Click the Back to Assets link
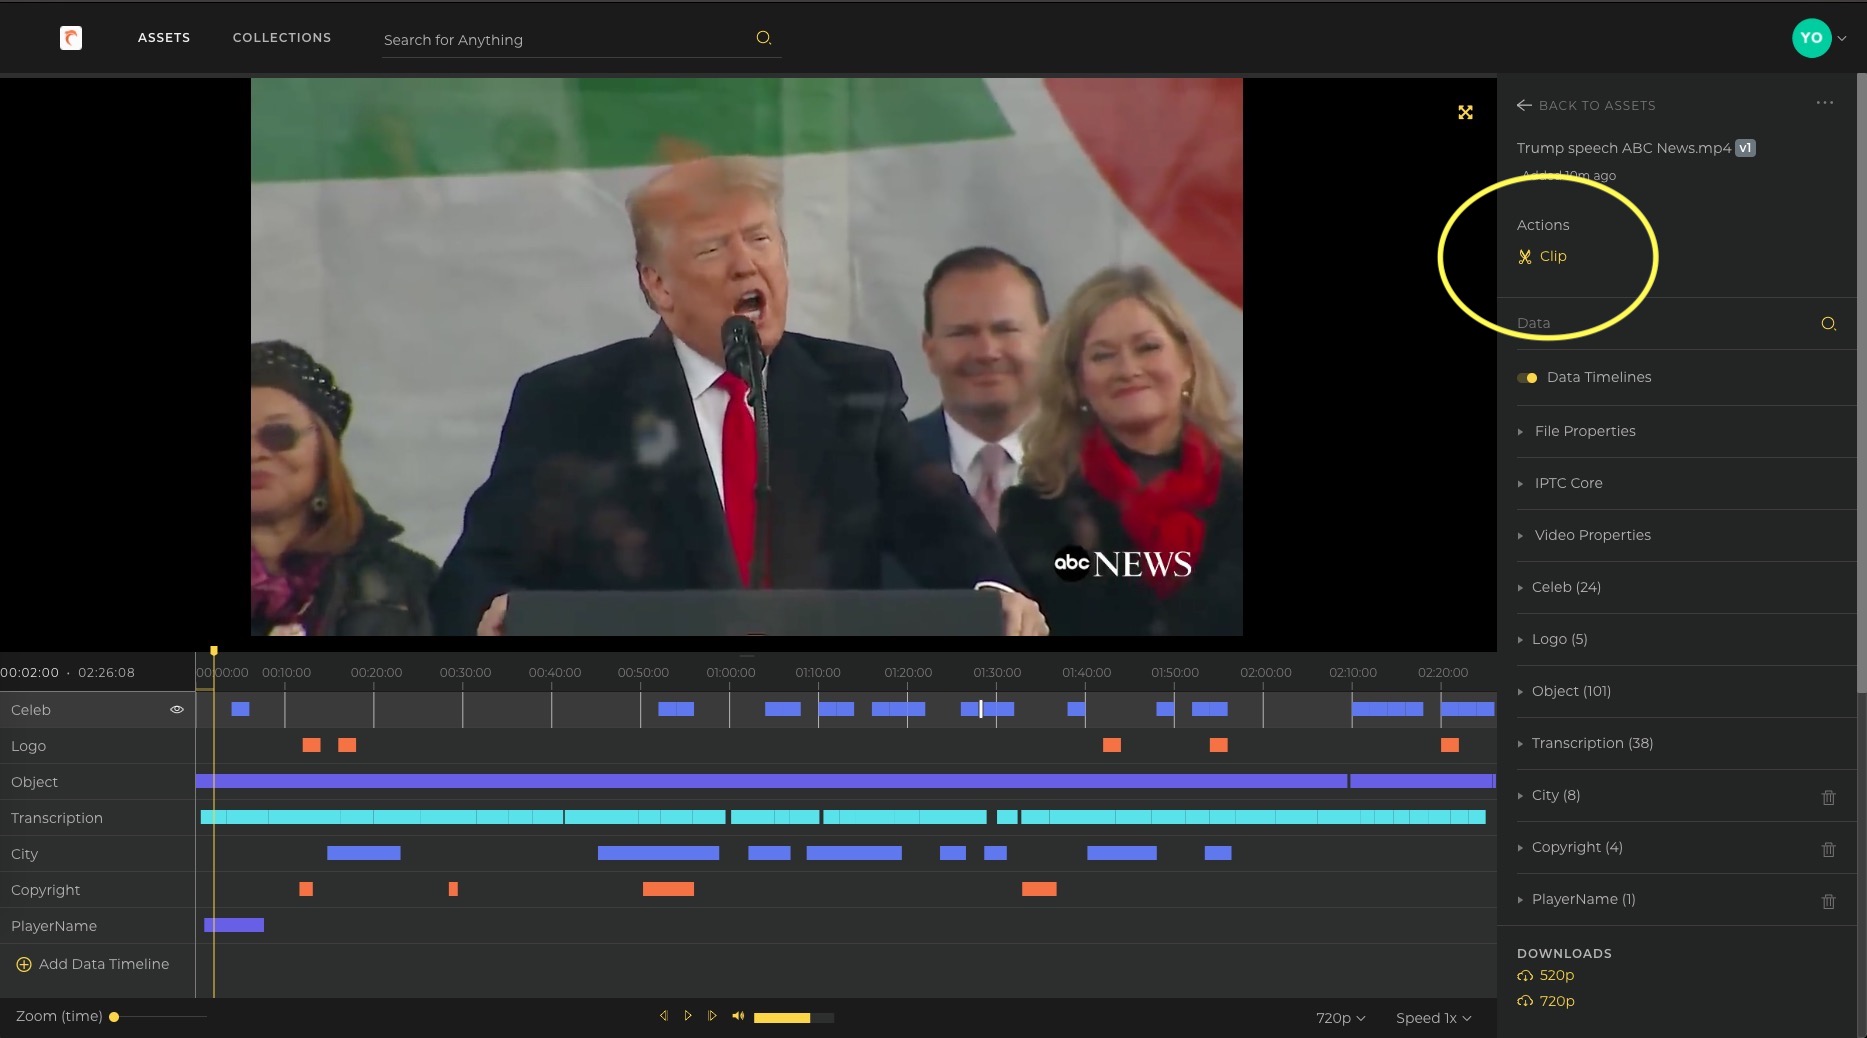The image size is (1867, 1038). pyautogui.click(x=1587, y=105)
